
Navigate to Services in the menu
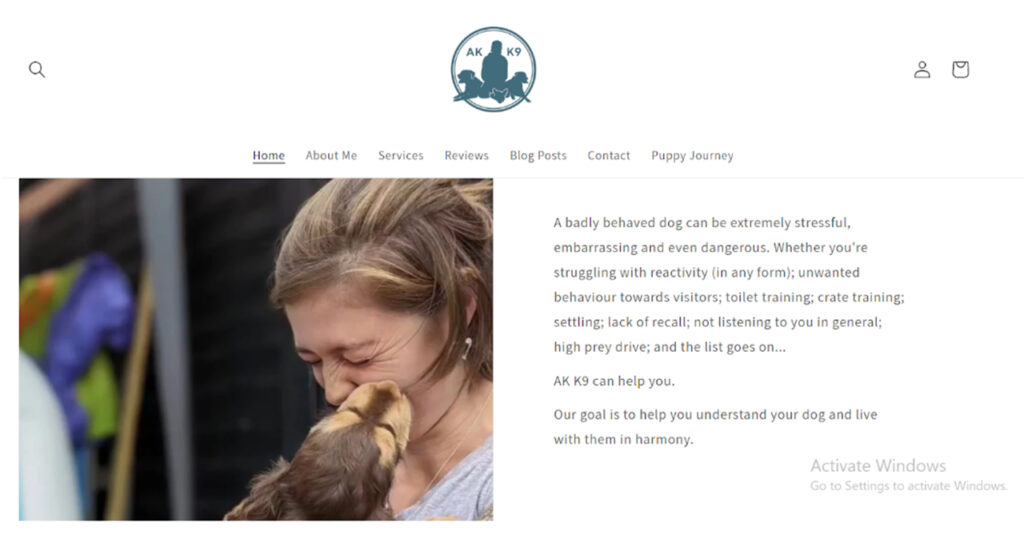click(x=400, y=156)
